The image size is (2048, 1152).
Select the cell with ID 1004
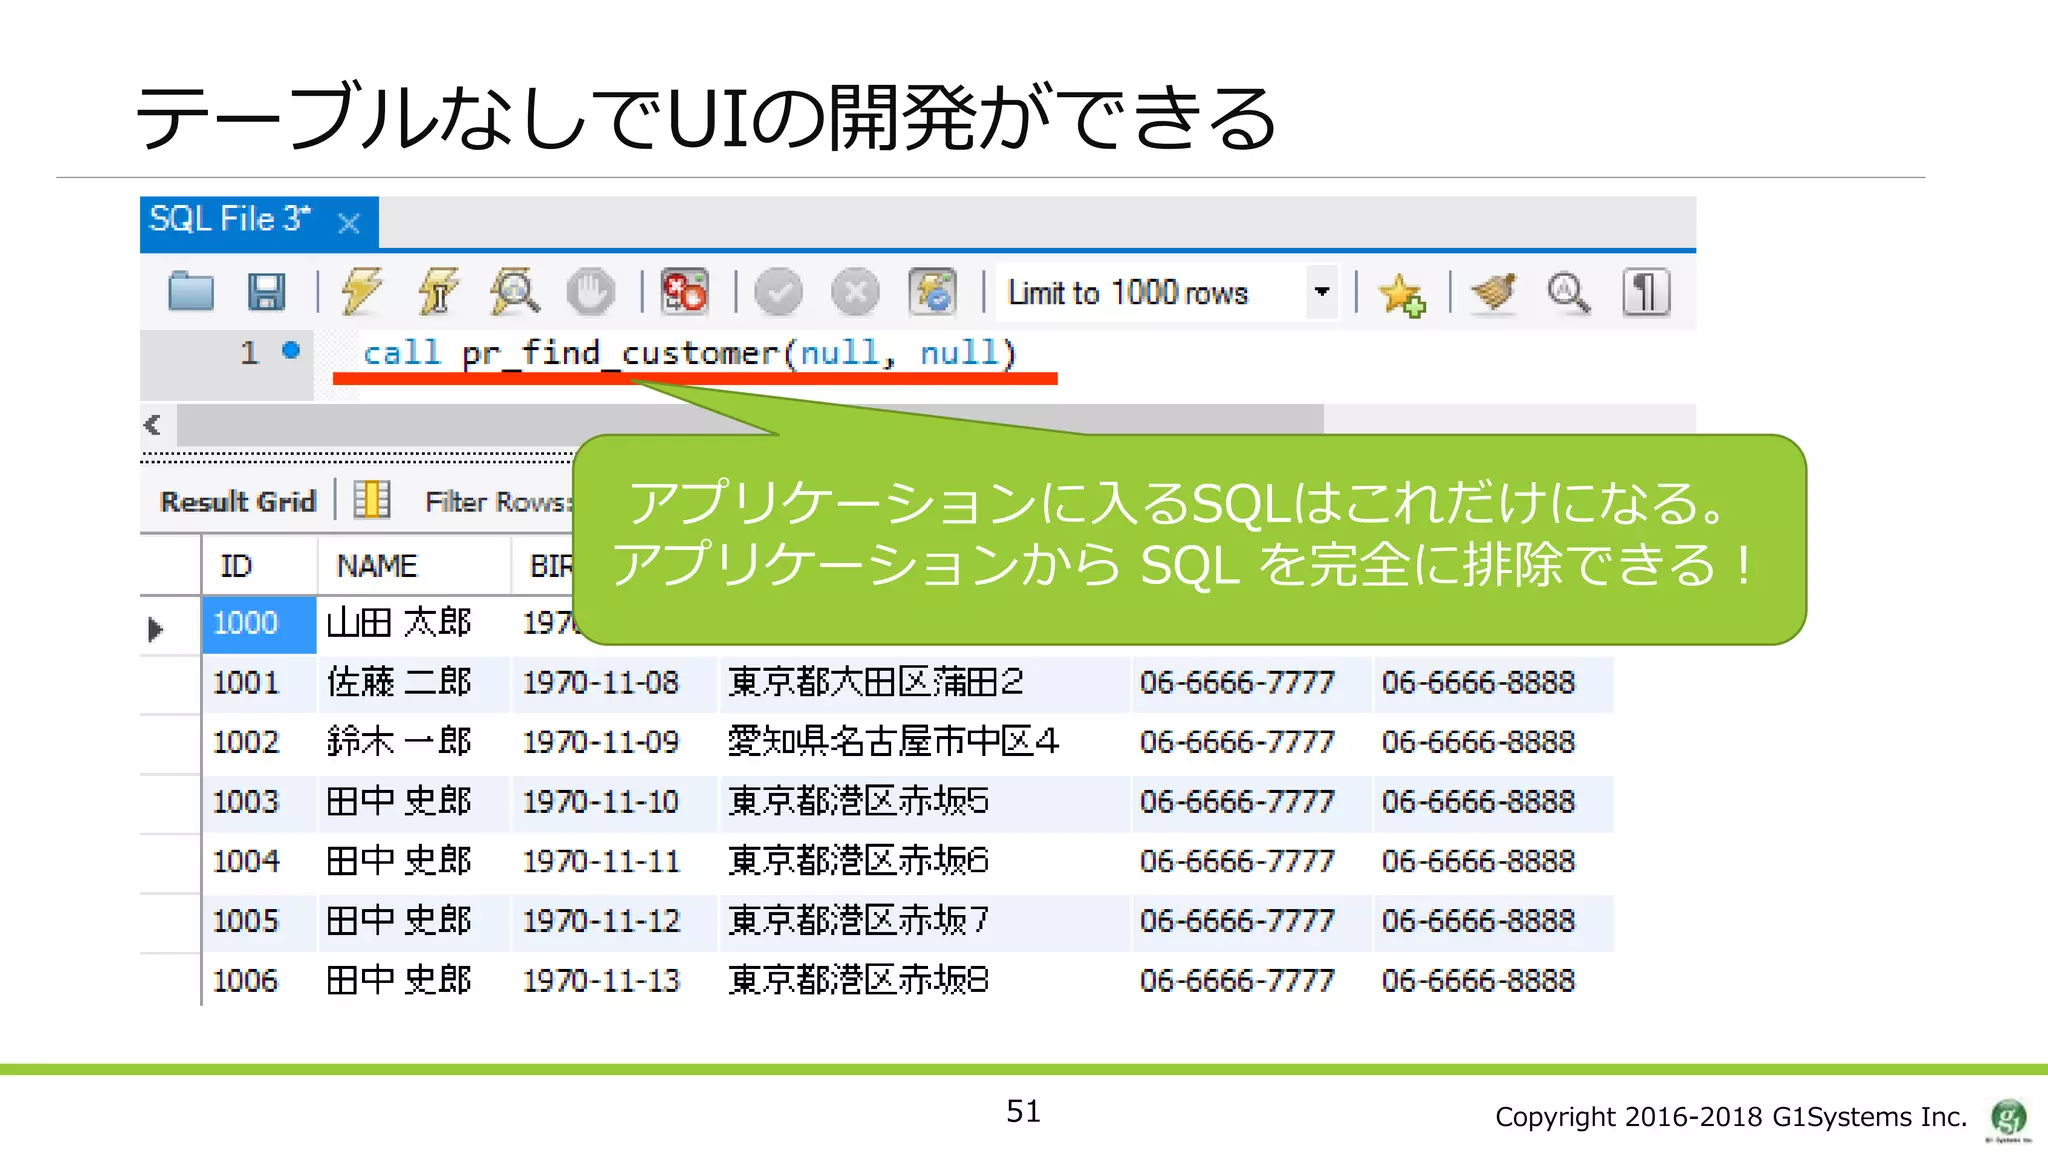click(x=260, y=862)
